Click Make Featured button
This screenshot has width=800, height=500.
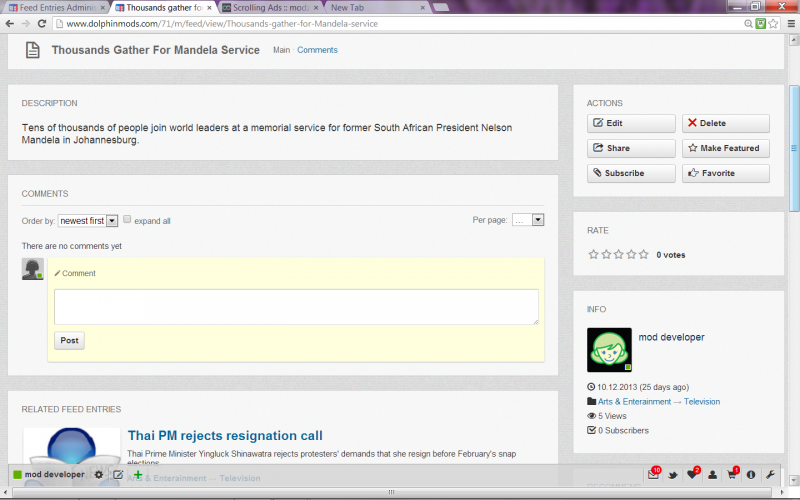pos(726,148)
